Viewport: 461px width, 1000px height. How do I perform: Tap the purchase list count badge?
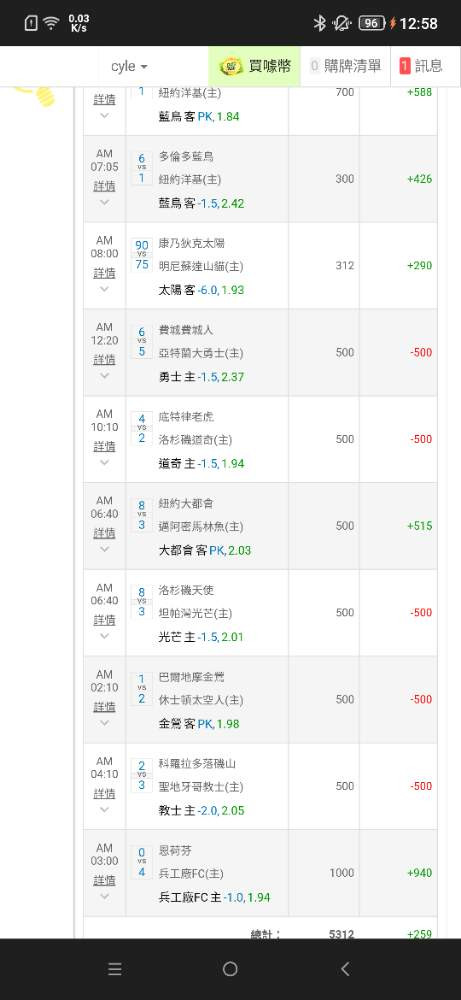314,66
